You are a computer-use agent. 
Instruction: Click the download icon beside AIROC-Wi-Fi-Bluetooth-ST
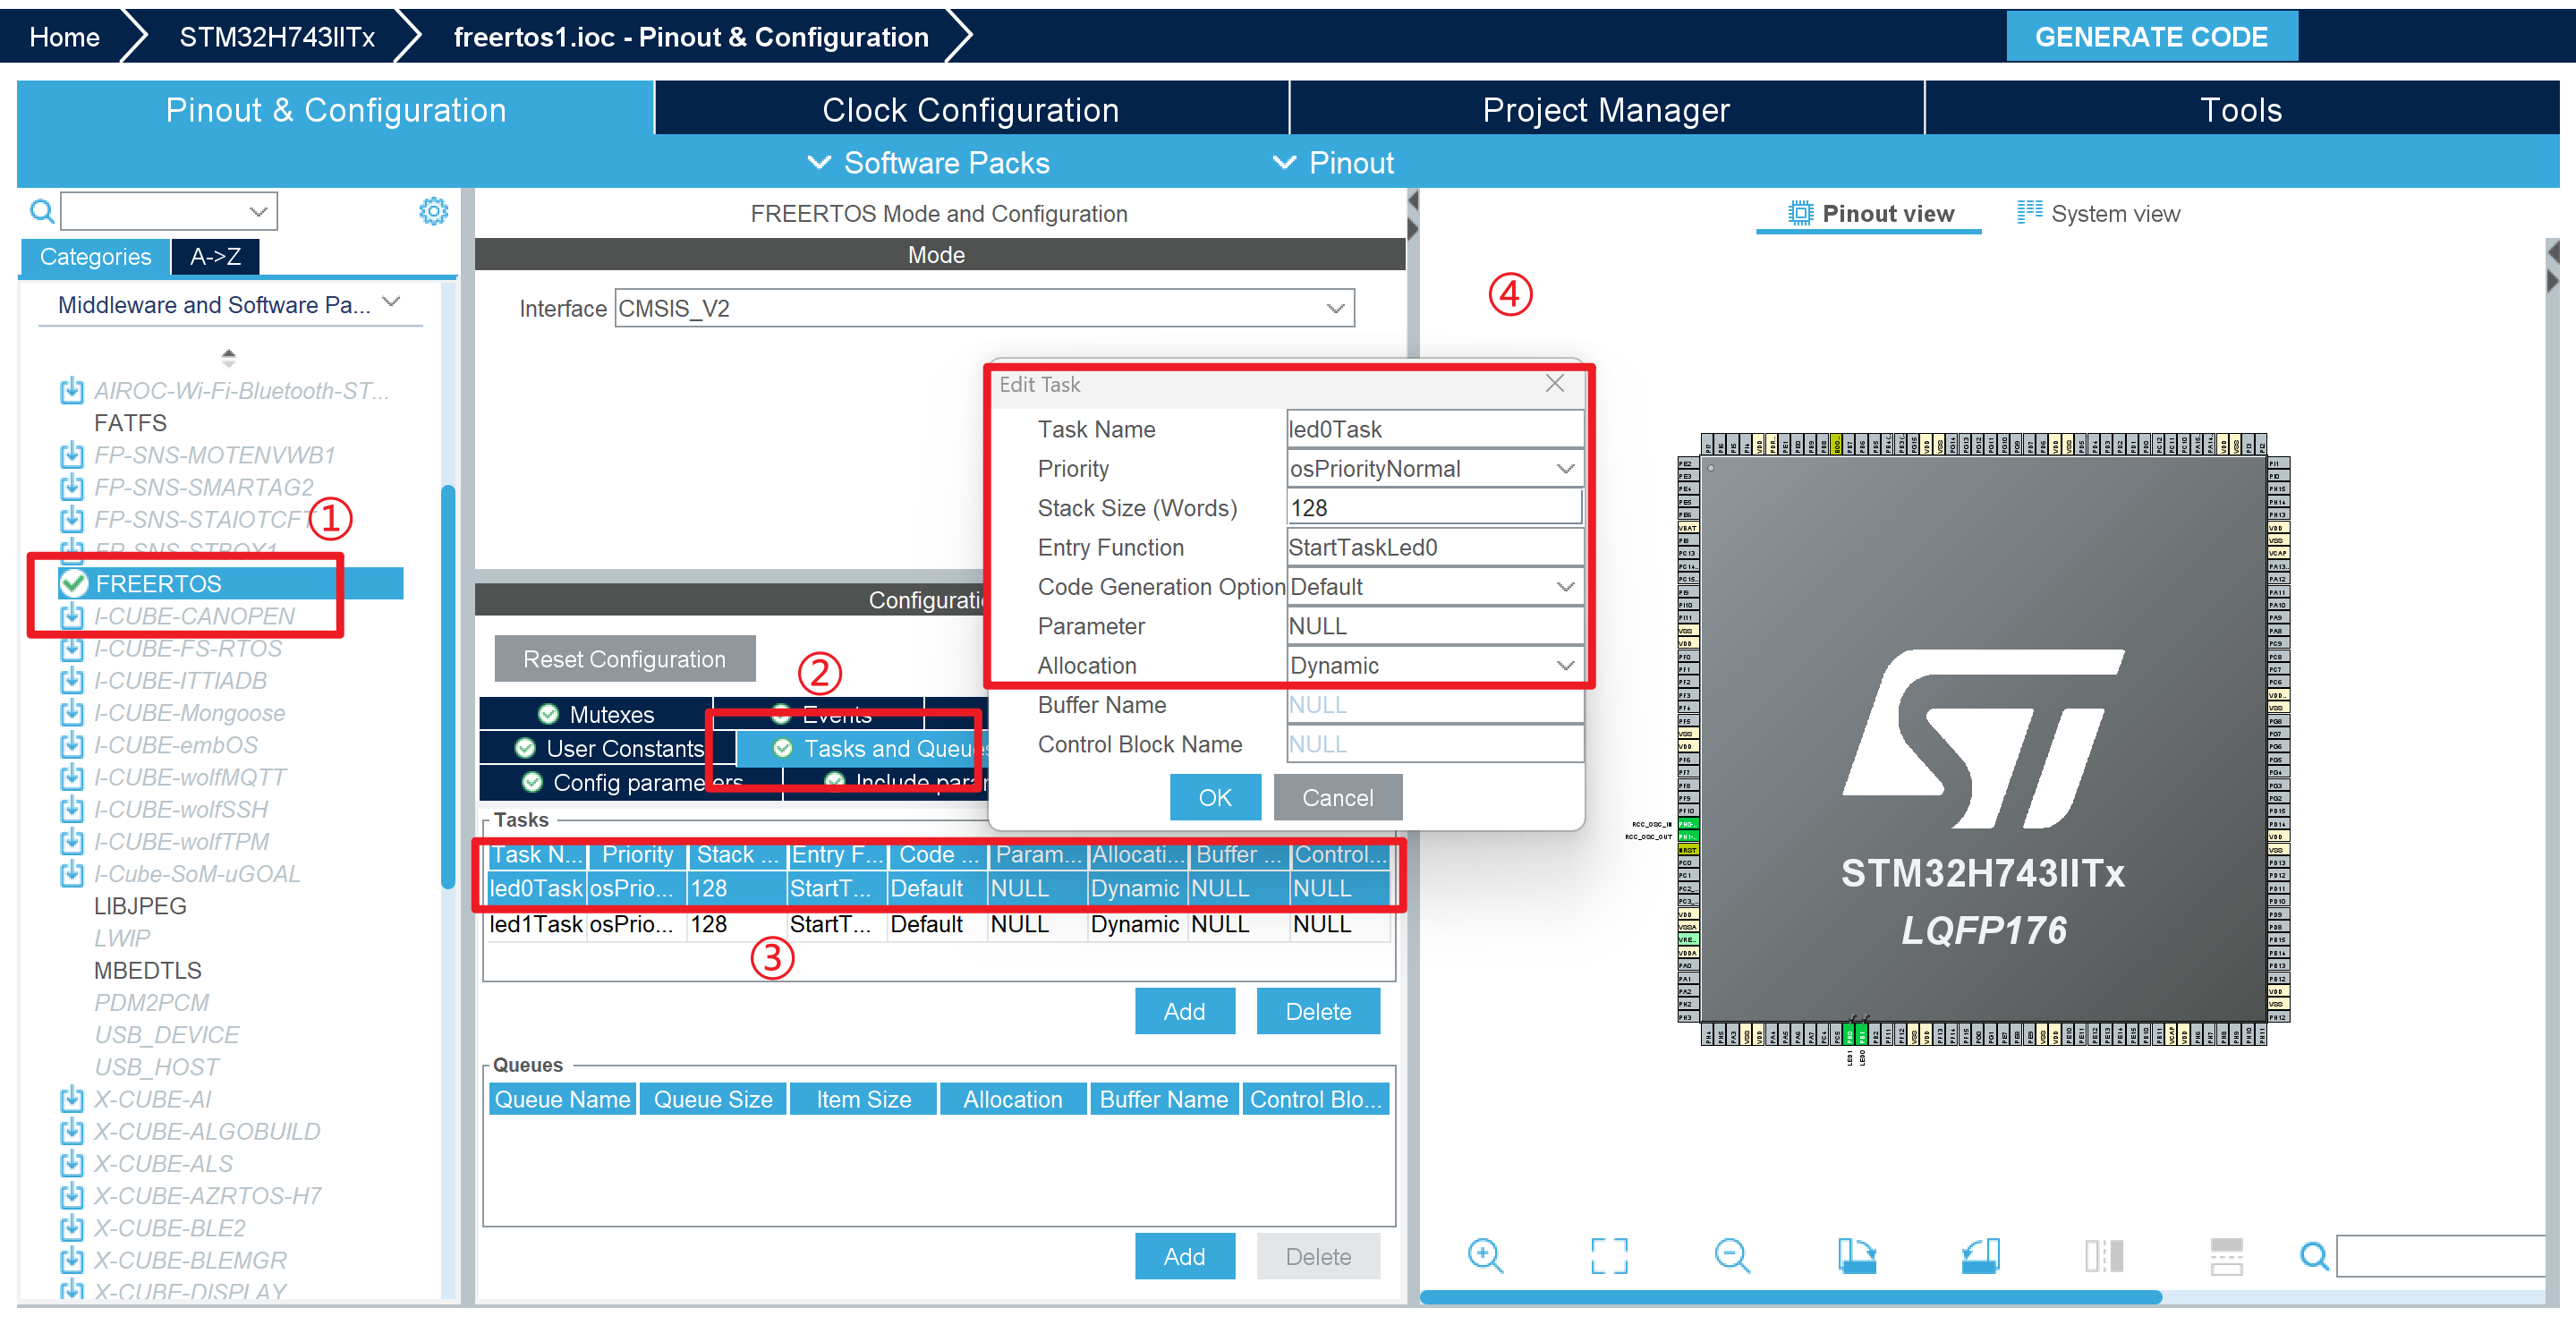(x=72, y=390)
